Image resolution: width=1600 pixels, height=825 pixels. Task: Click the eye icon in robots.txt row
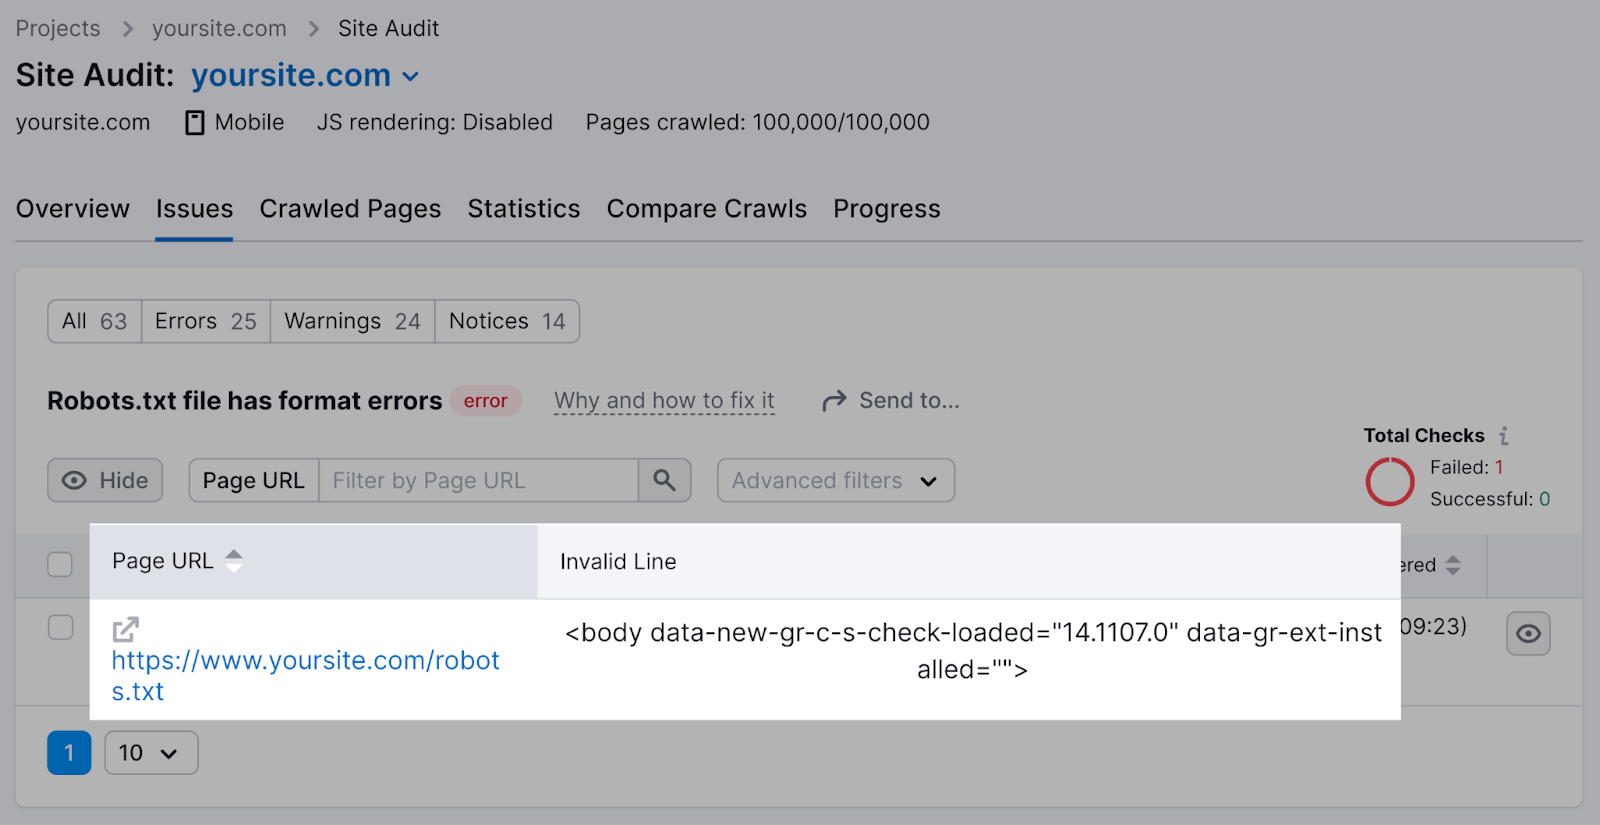(1528, 634)
